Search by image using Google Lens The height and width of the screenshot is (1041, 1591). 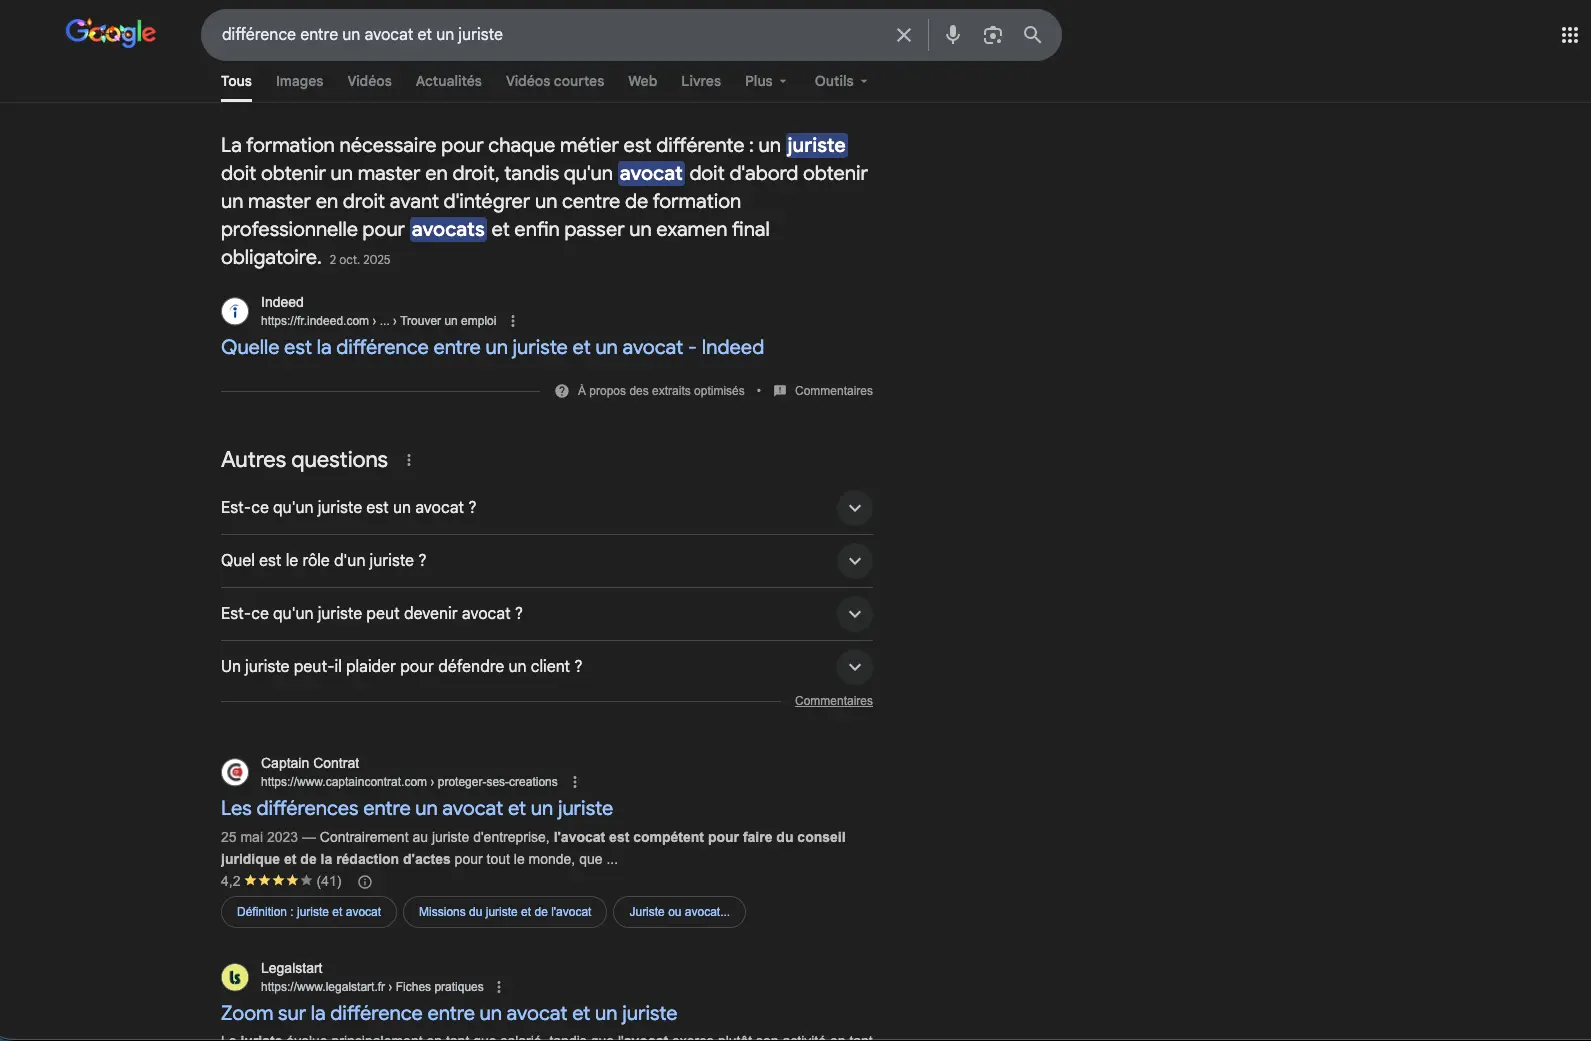[992, 34]
